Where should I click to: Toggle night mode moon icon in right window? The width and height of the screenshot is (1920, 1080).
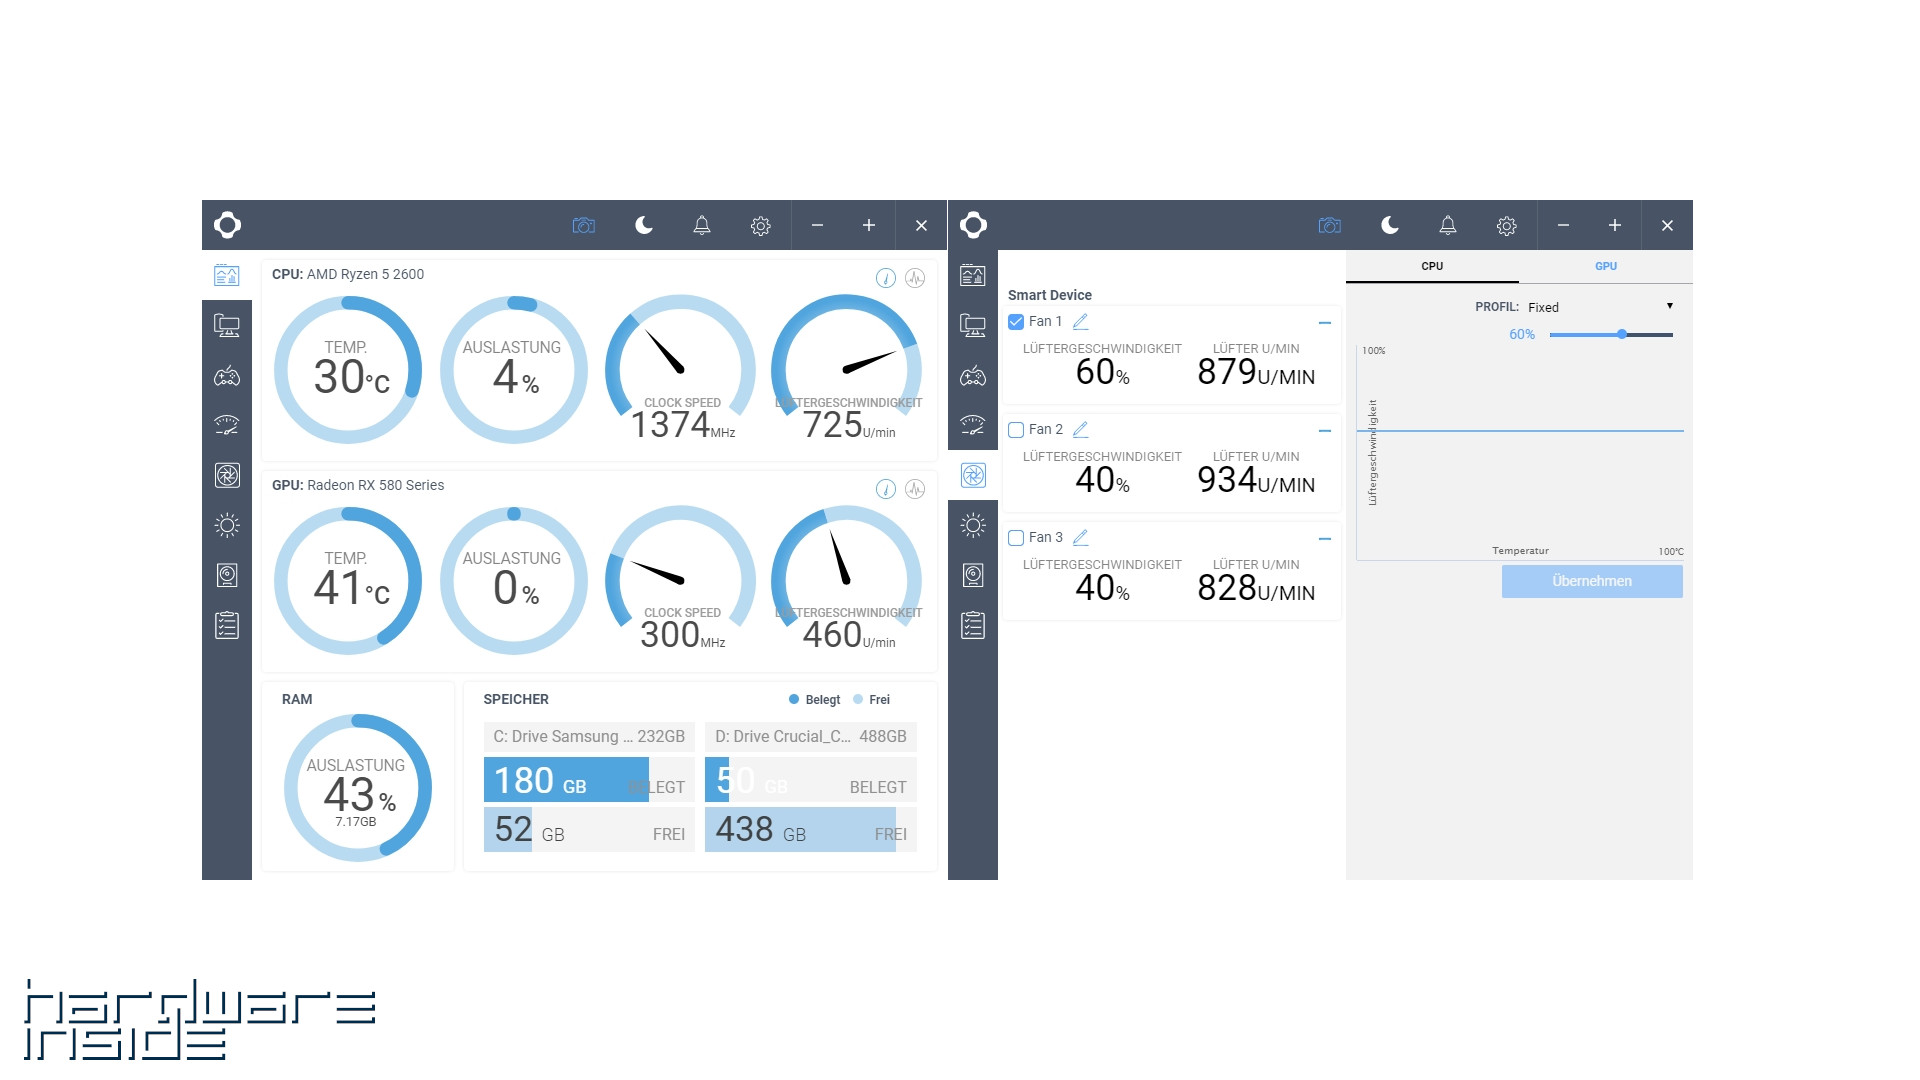pos(1390,225)
